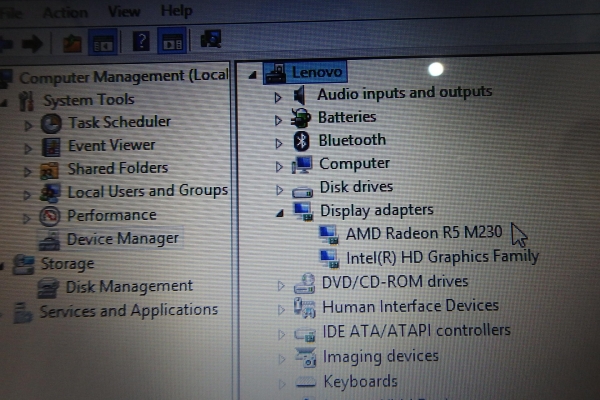600x400 pixels.
Task: Click the Task Scheduler clock icon
Action: point(51,124)
